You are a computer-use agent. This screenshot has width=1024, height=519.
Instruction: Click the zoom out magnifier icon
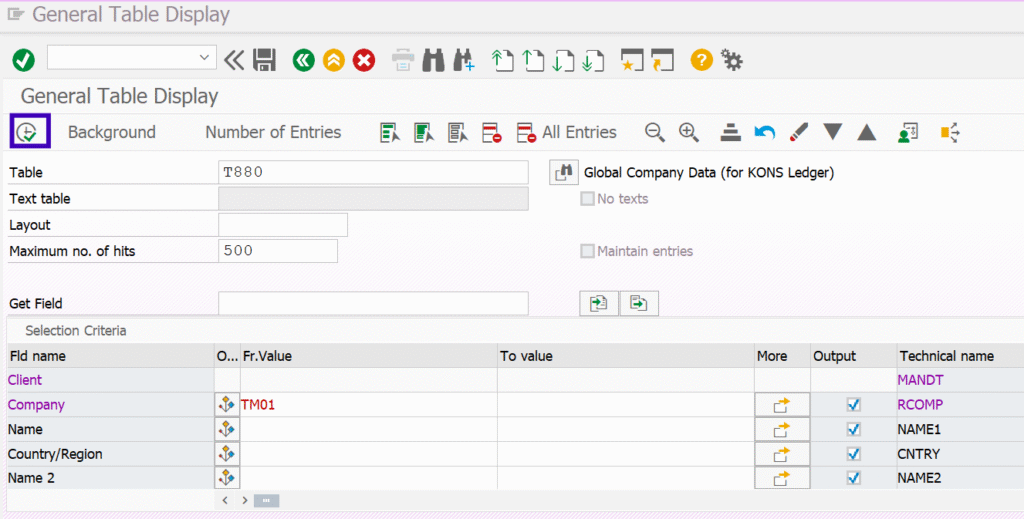coord(654,132)
